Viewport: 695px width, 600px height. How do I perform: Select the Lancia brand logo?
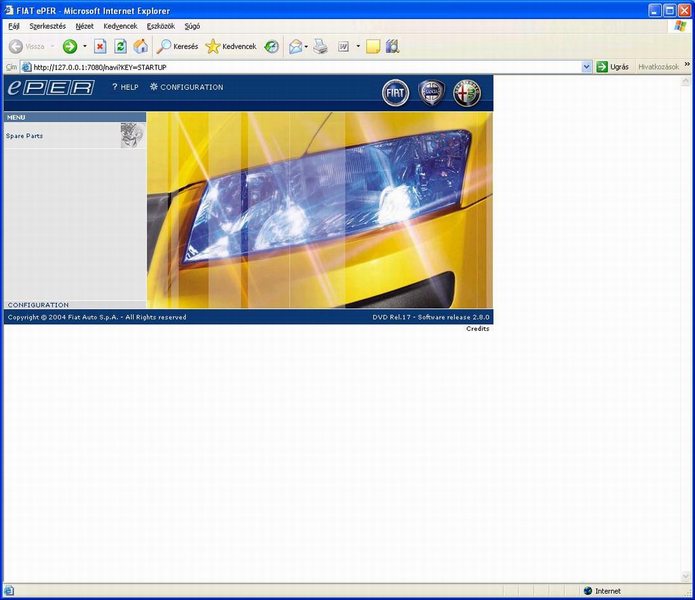(432, 93)
